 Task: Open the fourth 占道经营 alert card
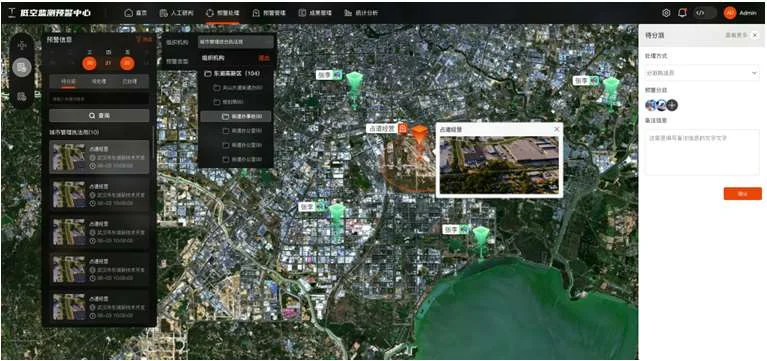pos(99,269)
